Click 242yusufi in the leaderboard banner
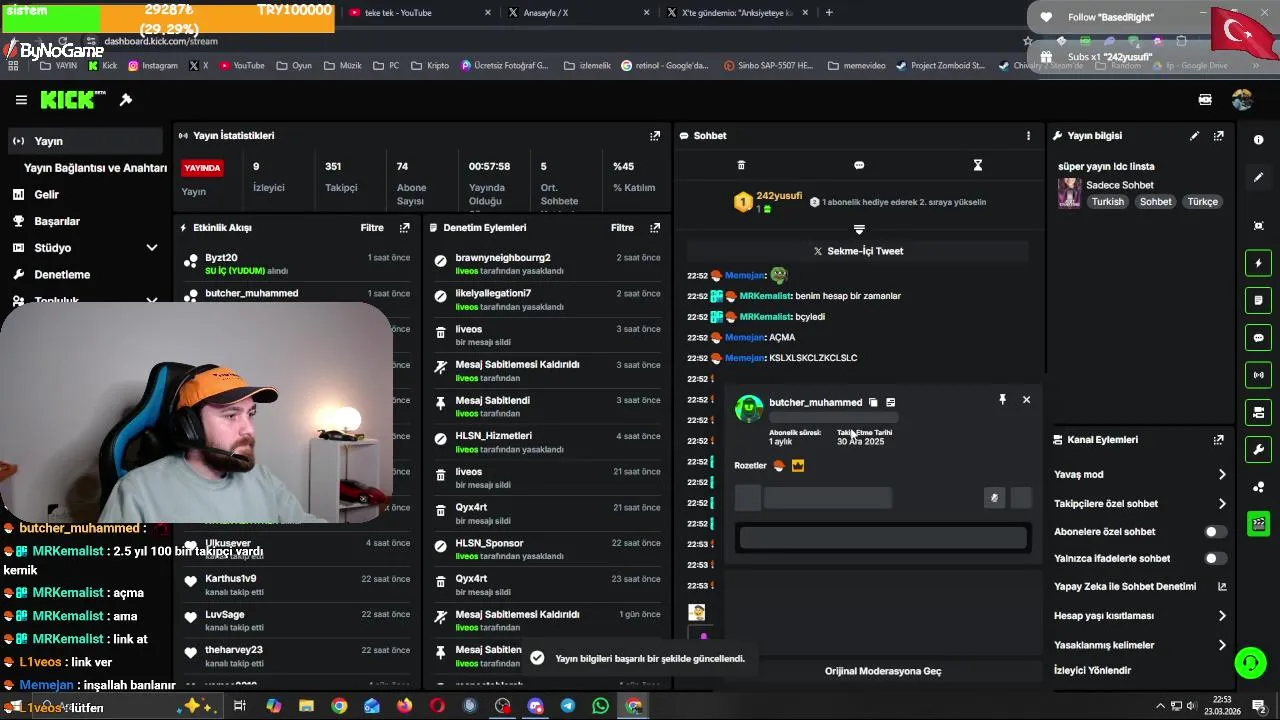 click(x=779, y=196)
